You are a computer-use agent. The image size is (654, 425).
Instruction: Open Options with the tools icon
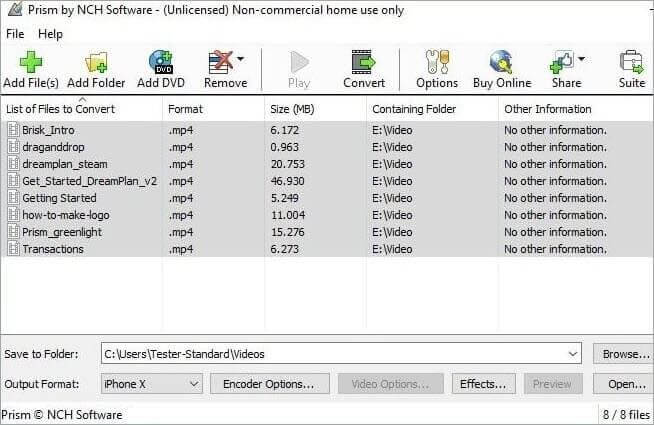437,63
